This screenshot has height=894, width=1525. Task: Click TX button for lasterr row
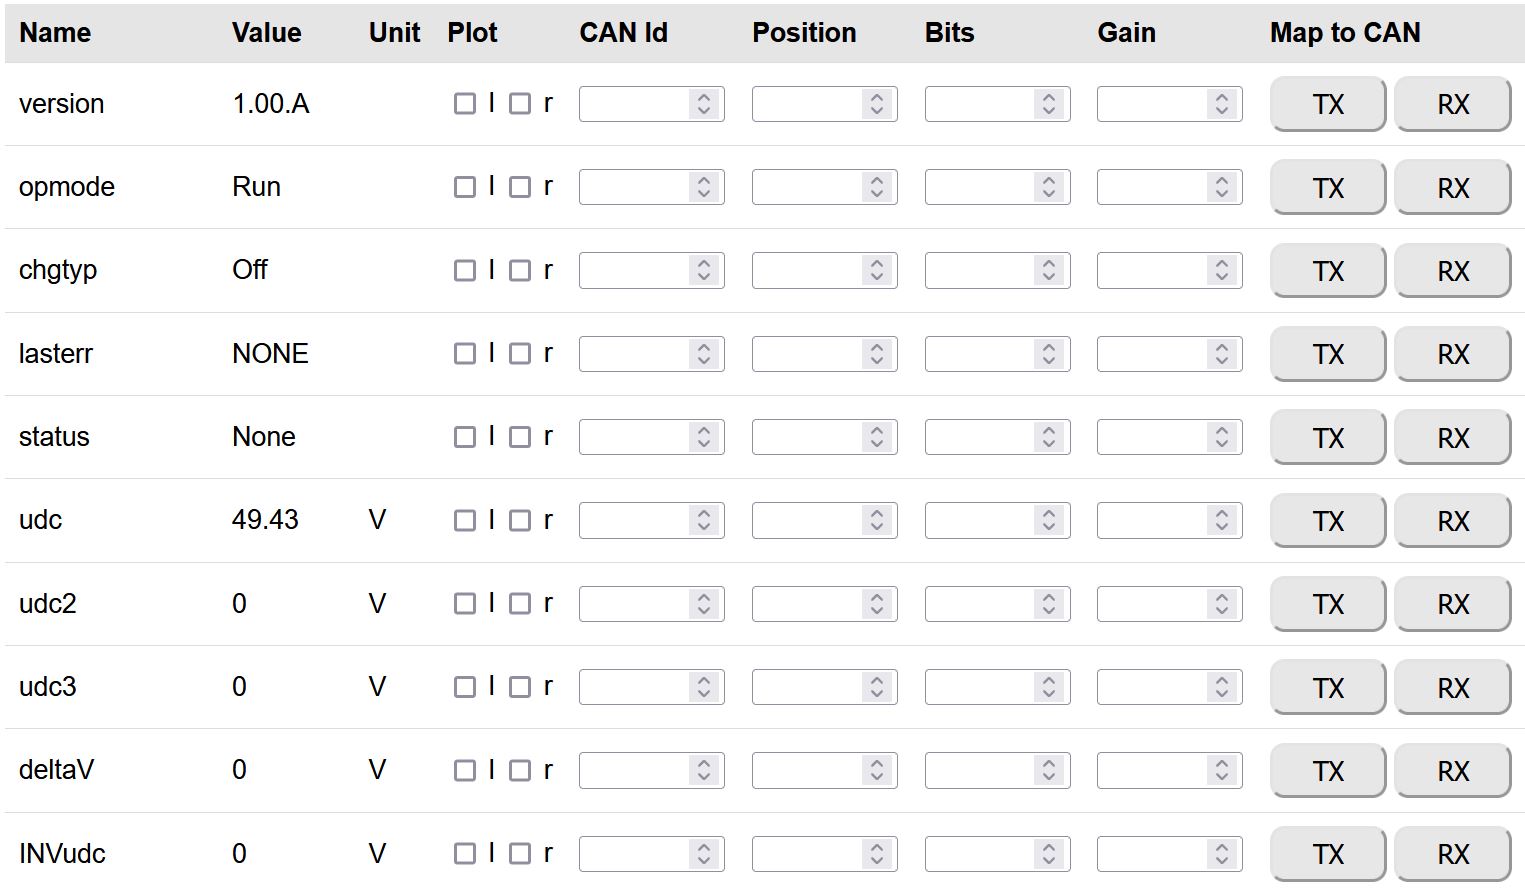[1327, 354]
